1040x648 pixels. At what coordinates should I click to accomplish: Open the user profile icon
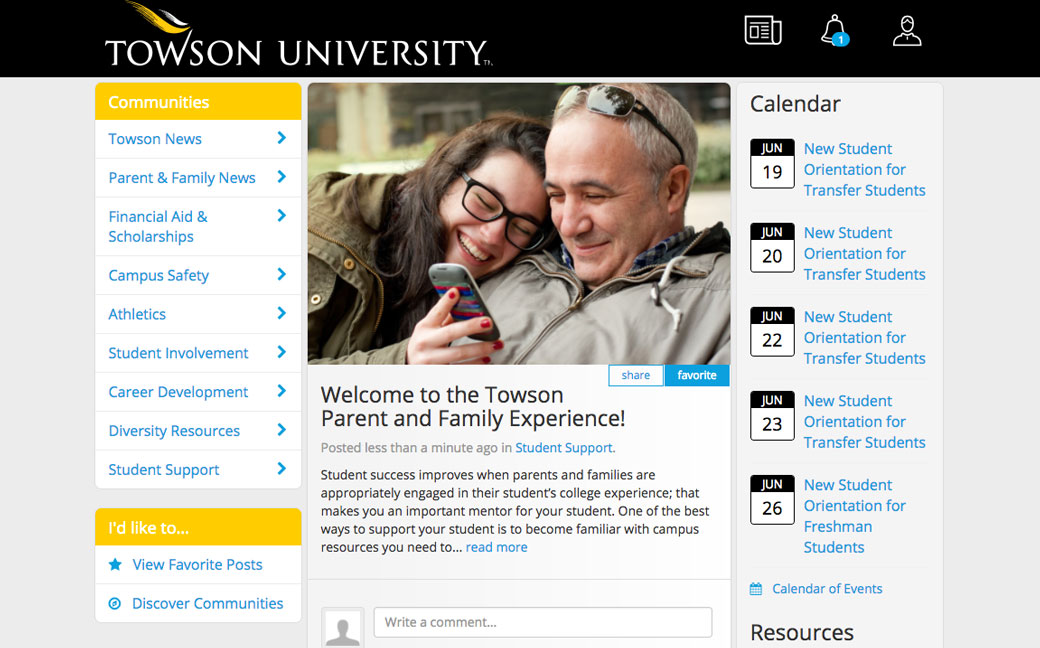(906, 31)
